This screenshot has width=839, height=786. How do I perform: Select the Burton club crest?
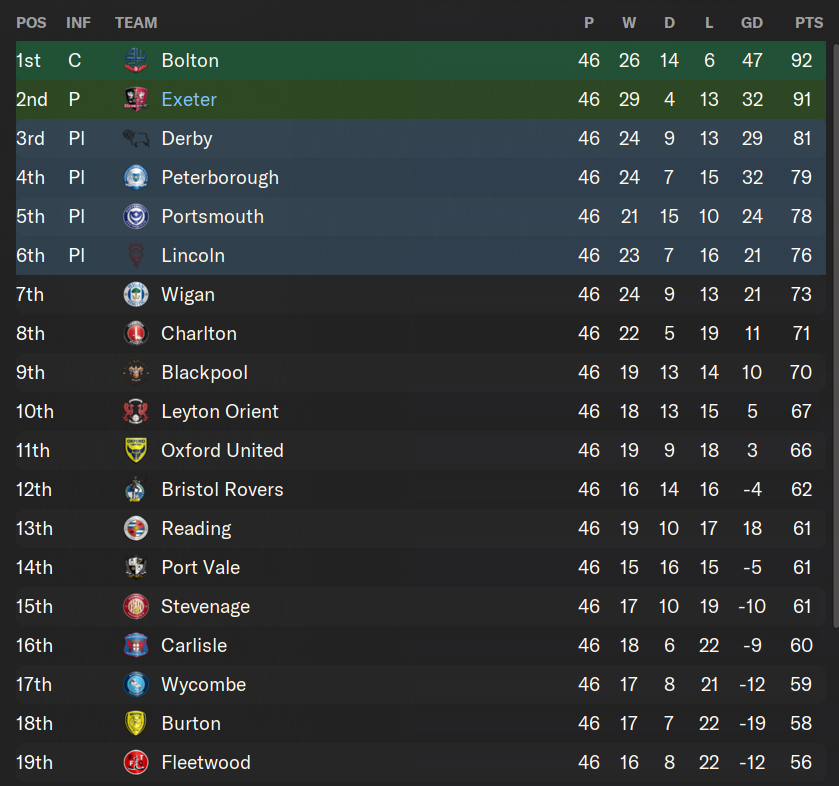pos(135,723)
